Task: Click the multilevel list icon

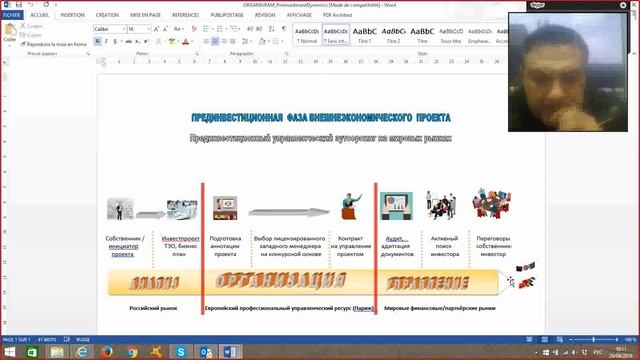Action: (x=234, y=29)
